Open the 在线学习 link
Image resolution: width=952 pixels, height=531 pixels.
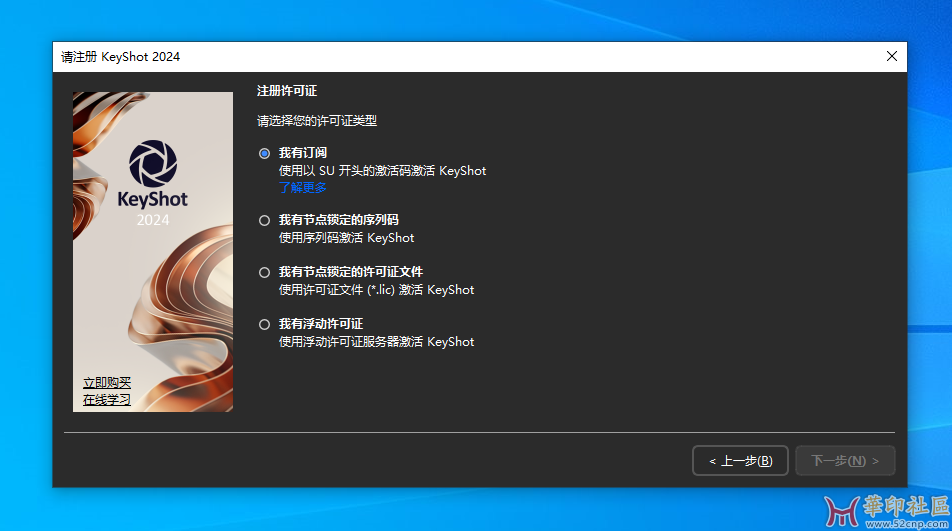(107, 400)
